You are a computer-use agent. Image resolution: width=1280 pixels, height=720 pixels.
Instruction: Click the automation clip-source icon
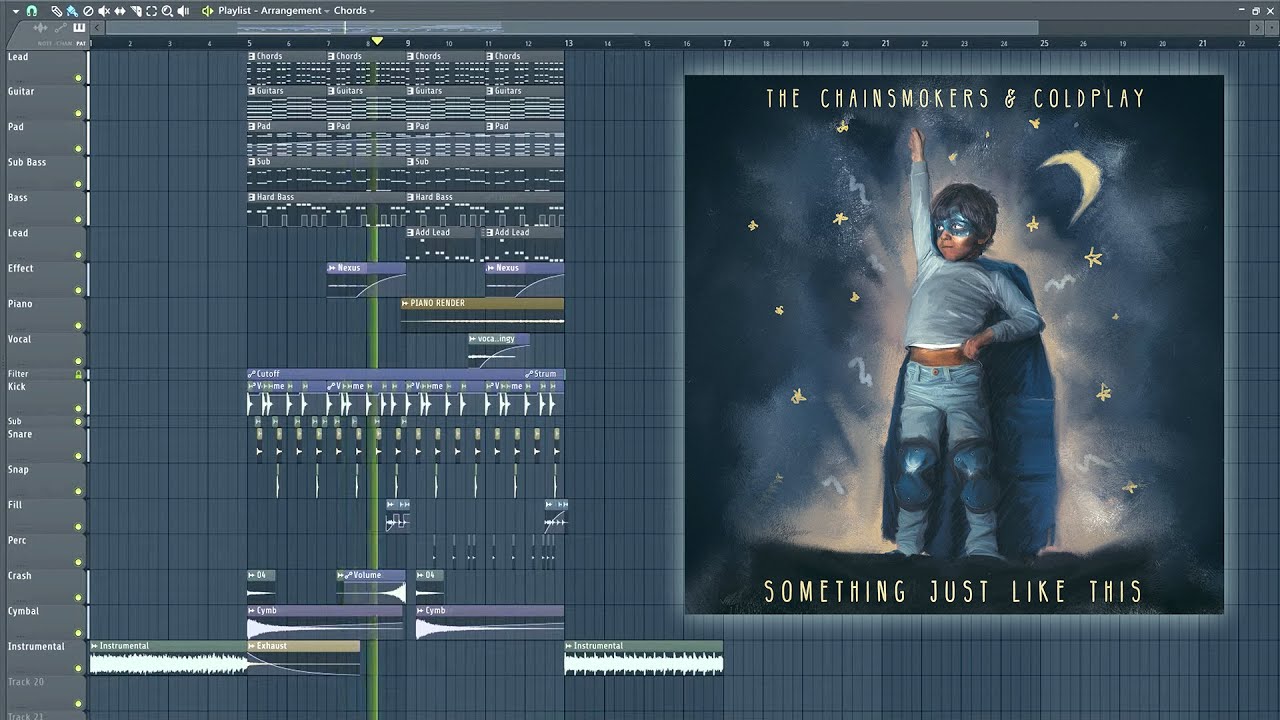click(61, 28)
